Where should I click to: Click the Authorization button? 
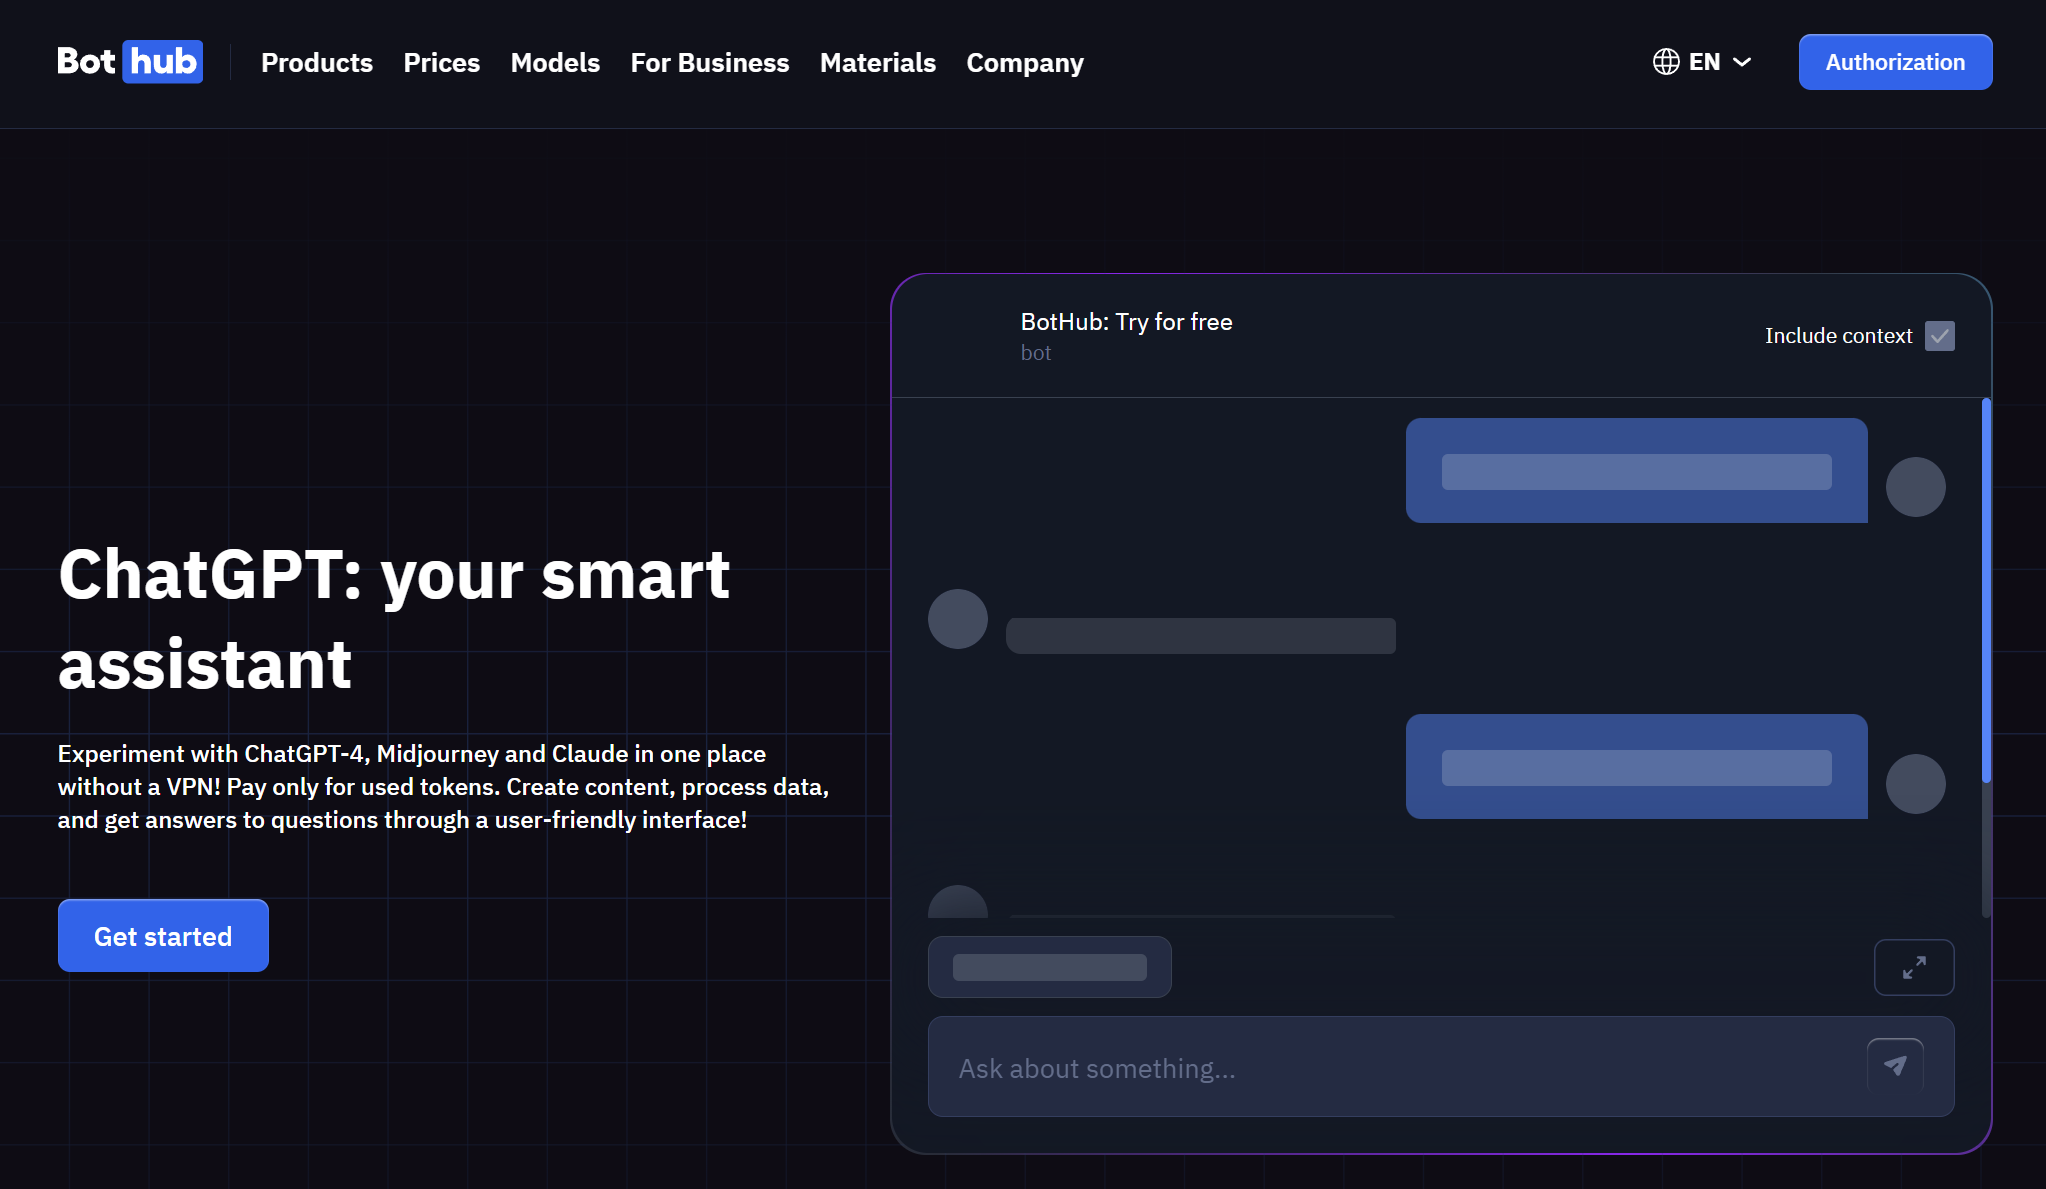1895,62
